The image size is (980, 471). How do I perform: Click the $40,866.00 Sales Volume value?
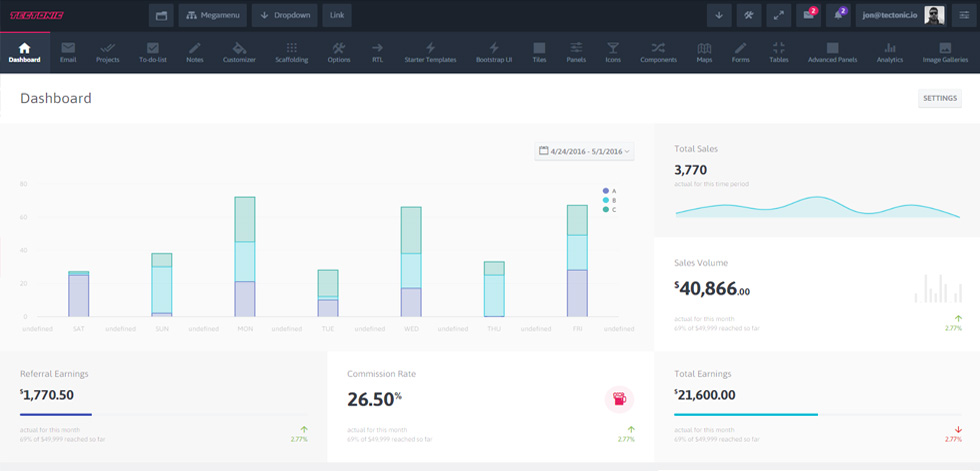point(712,289)
